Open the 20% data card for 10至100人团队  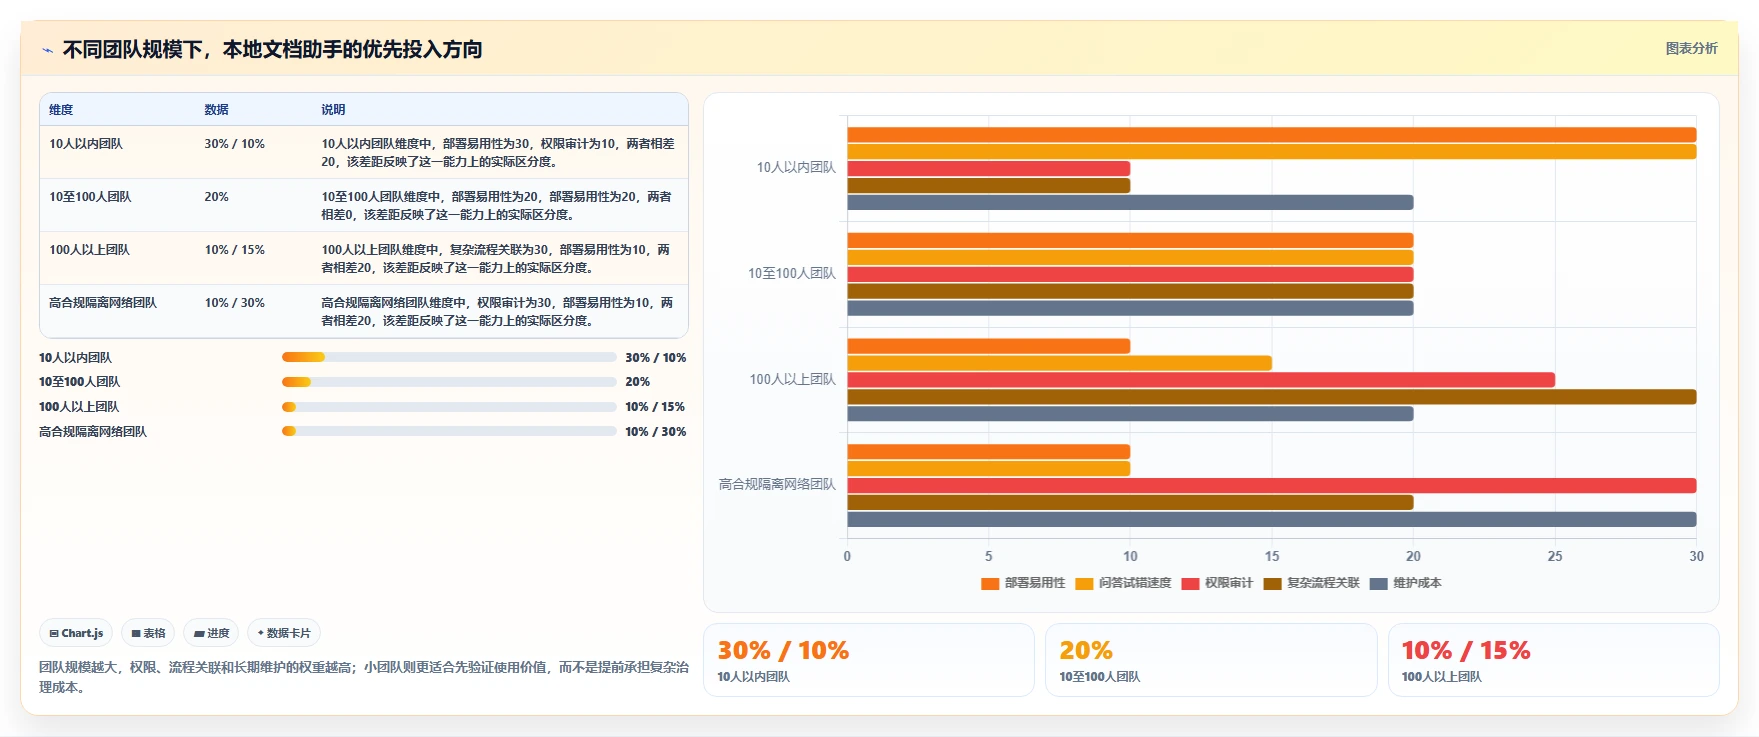[x=1211, y=660]
